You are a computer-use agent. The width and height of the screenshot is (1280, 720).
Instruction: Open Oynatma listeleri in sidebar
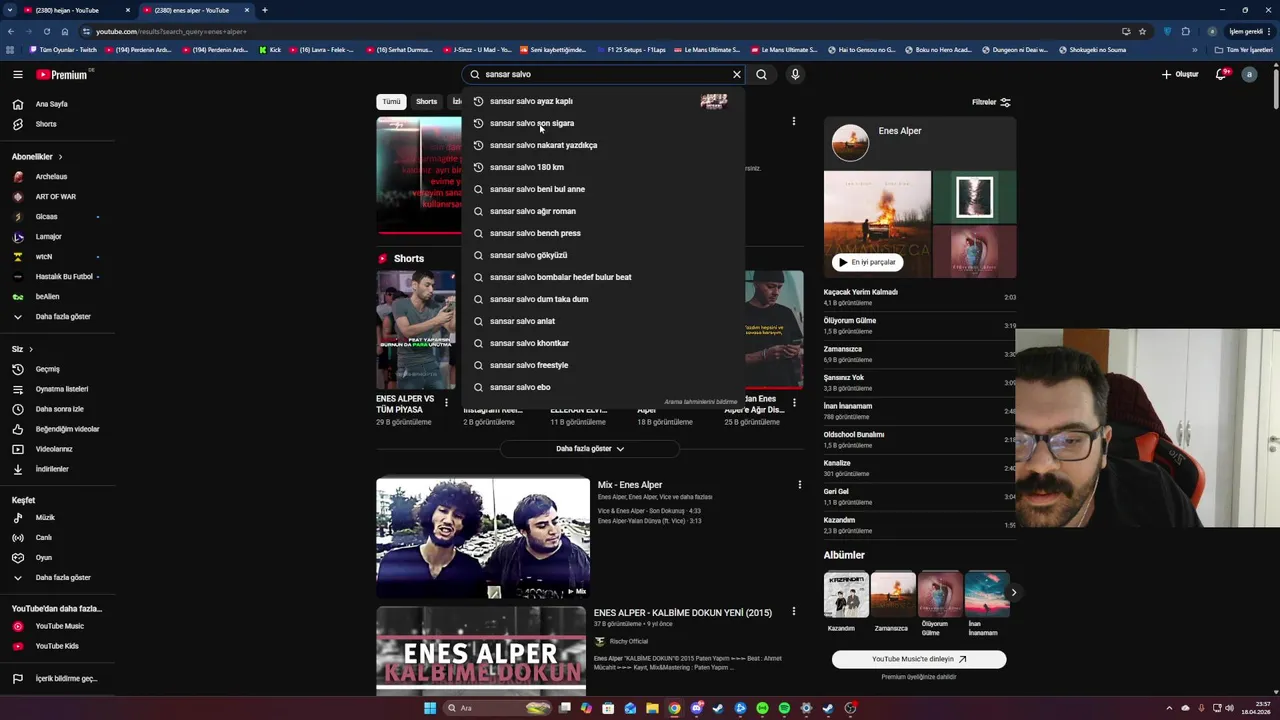click(62, 389)
